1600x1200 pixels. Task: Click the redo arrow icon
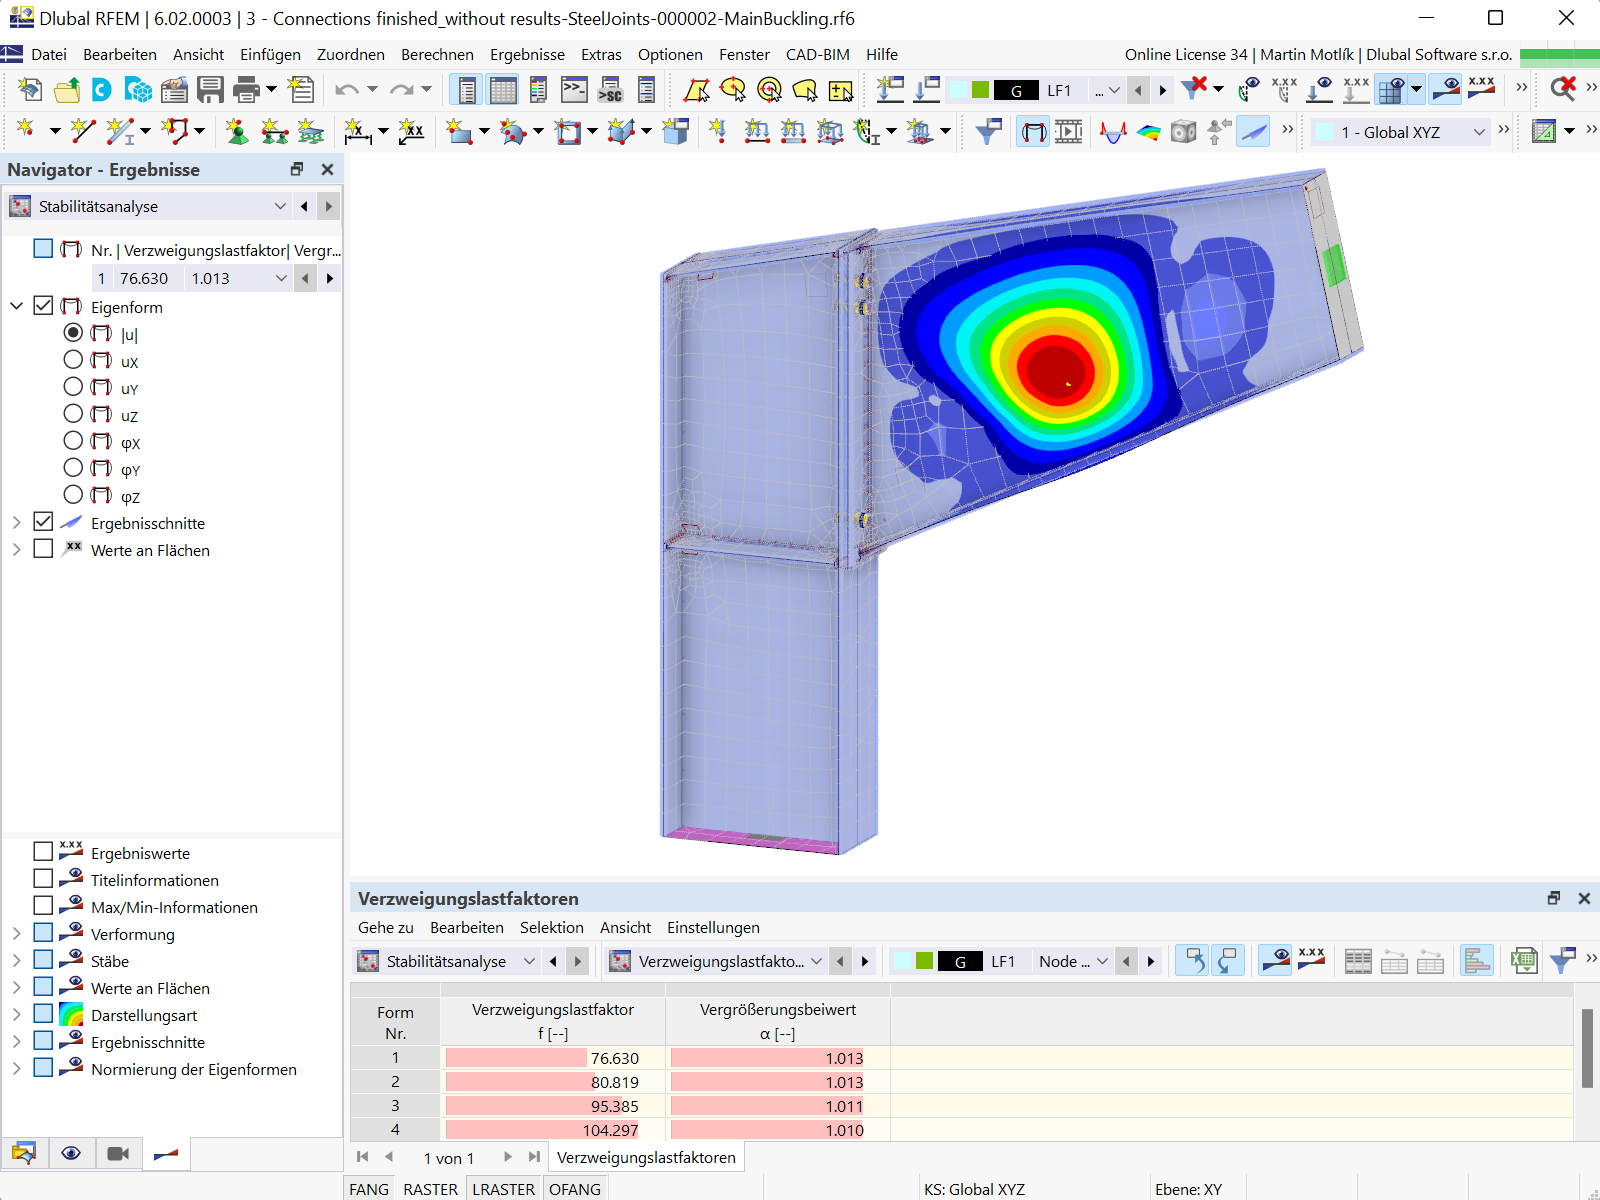[401, 90]
